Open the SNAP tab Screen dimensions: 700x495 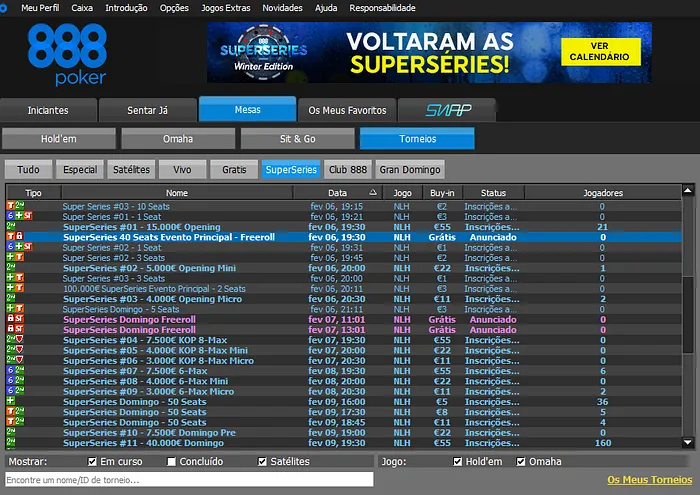pos(447,110)
